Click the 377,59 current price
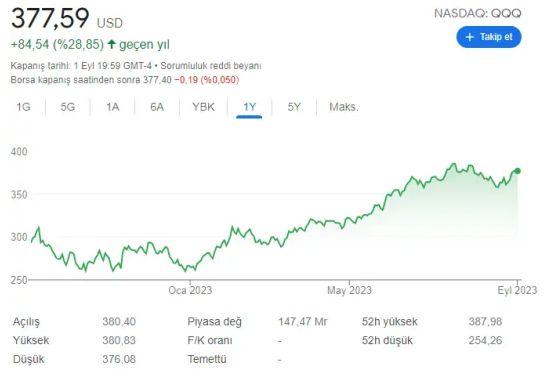This screenshot has width=557, height=372. click(50, 18)
